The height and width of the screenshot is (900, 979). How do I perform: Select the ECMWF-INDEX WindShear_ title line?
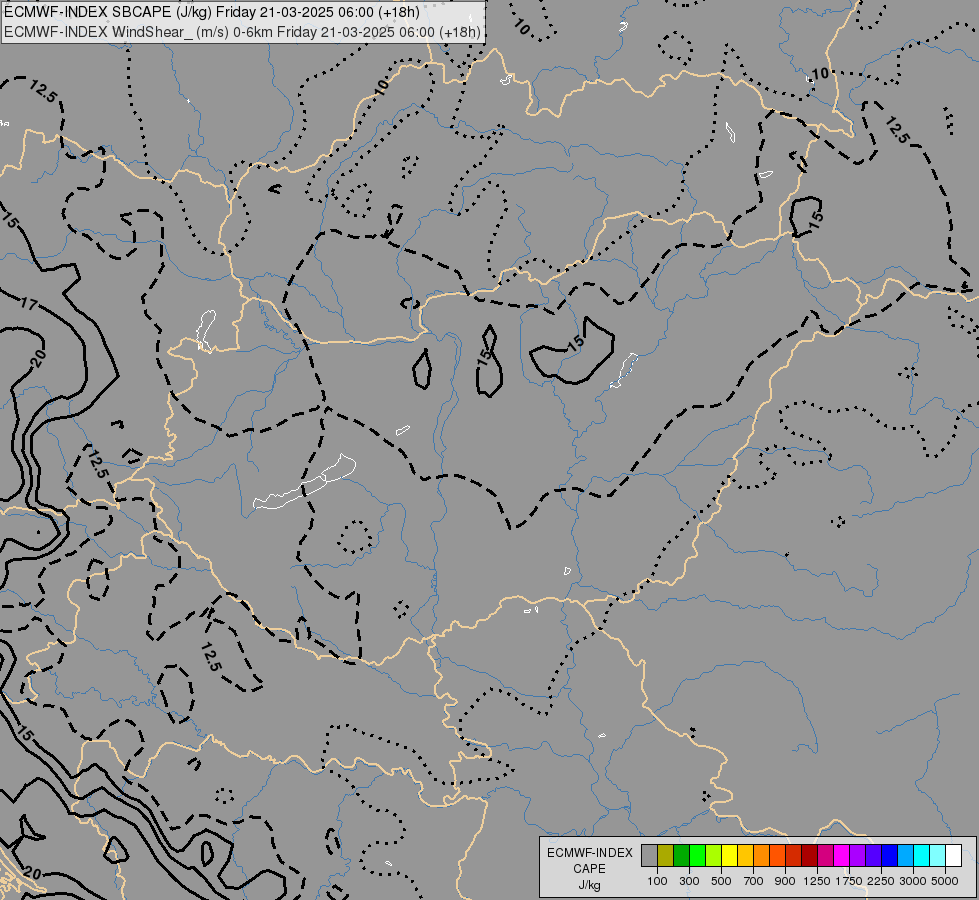242,32
